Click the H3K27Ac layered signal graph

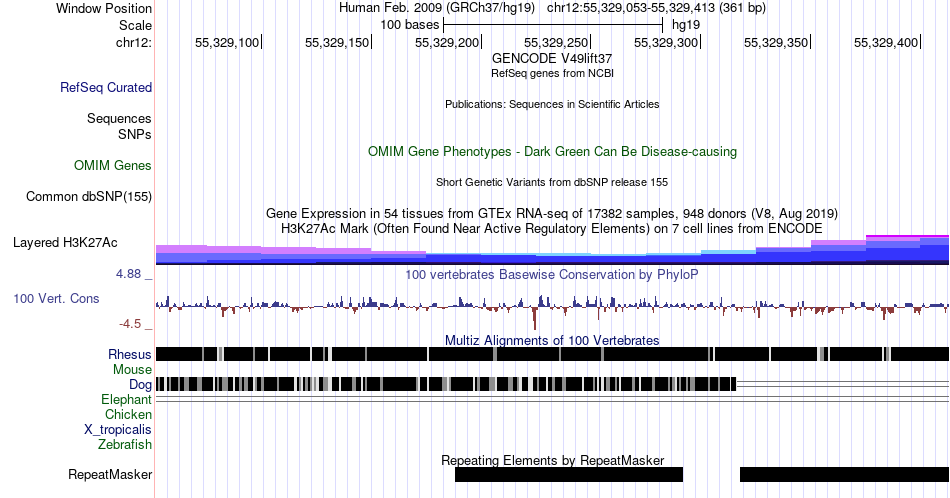[552, 250]
